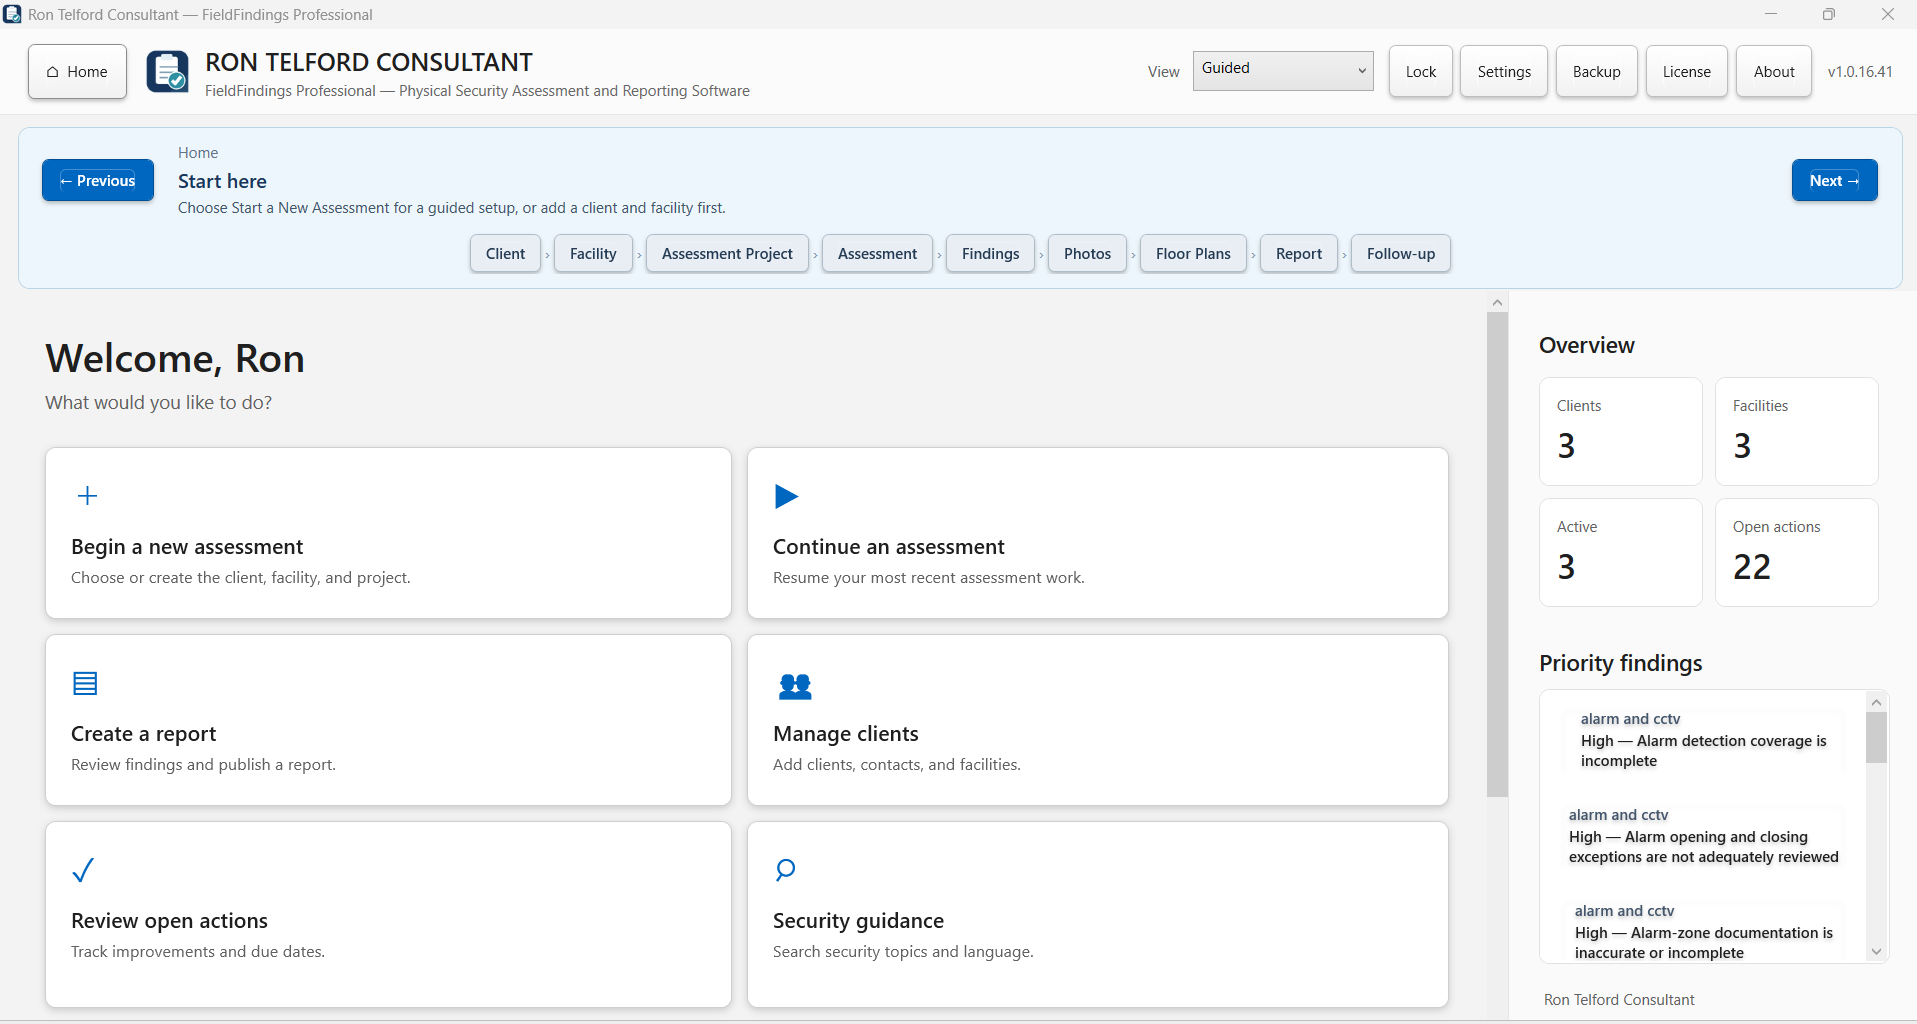Click the plus icon on Begin a new assessment

(x=87, y=496)
